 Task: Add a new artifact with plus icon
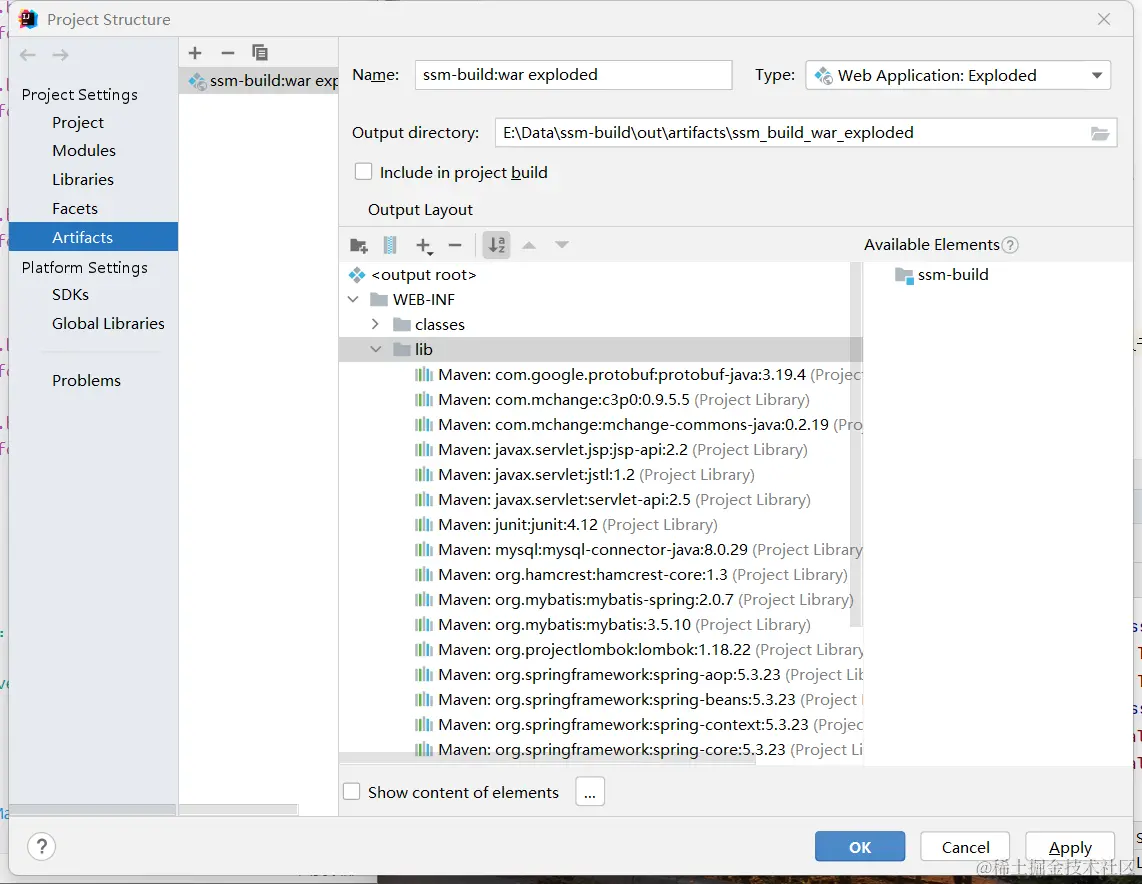coord(194,53)
